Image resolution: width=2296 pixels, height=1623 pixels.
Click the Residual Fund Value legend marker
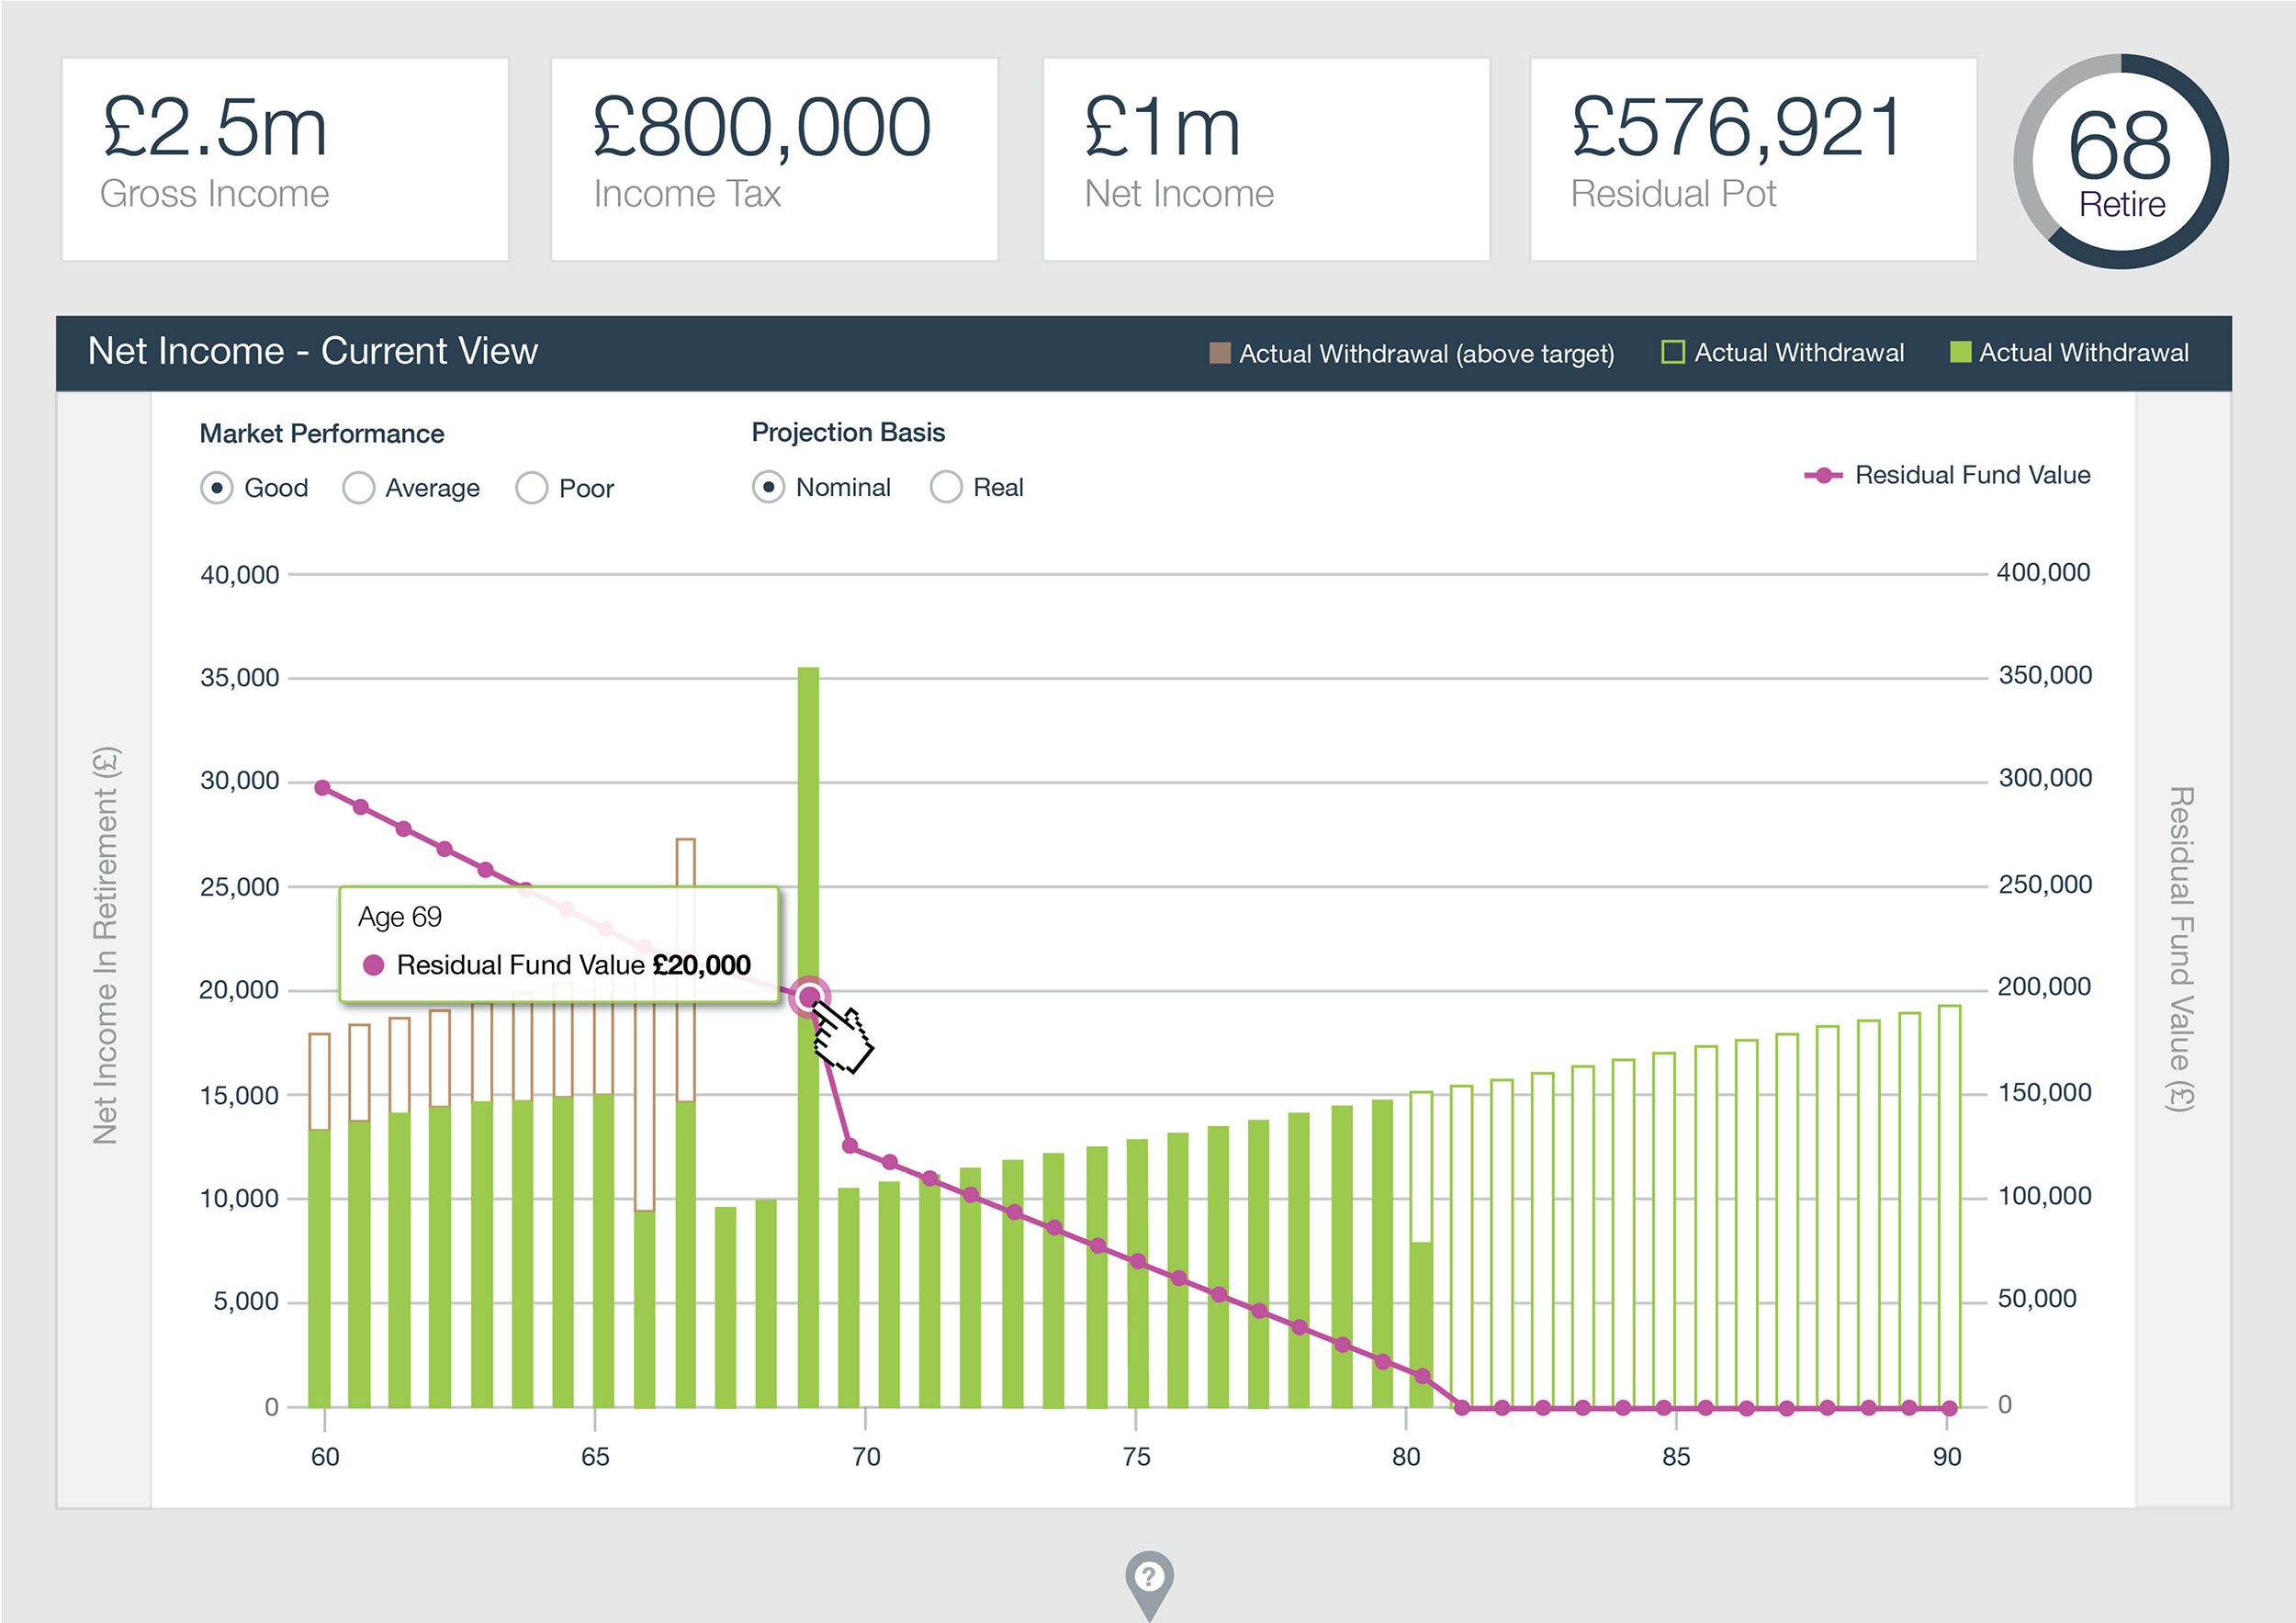1822,476
